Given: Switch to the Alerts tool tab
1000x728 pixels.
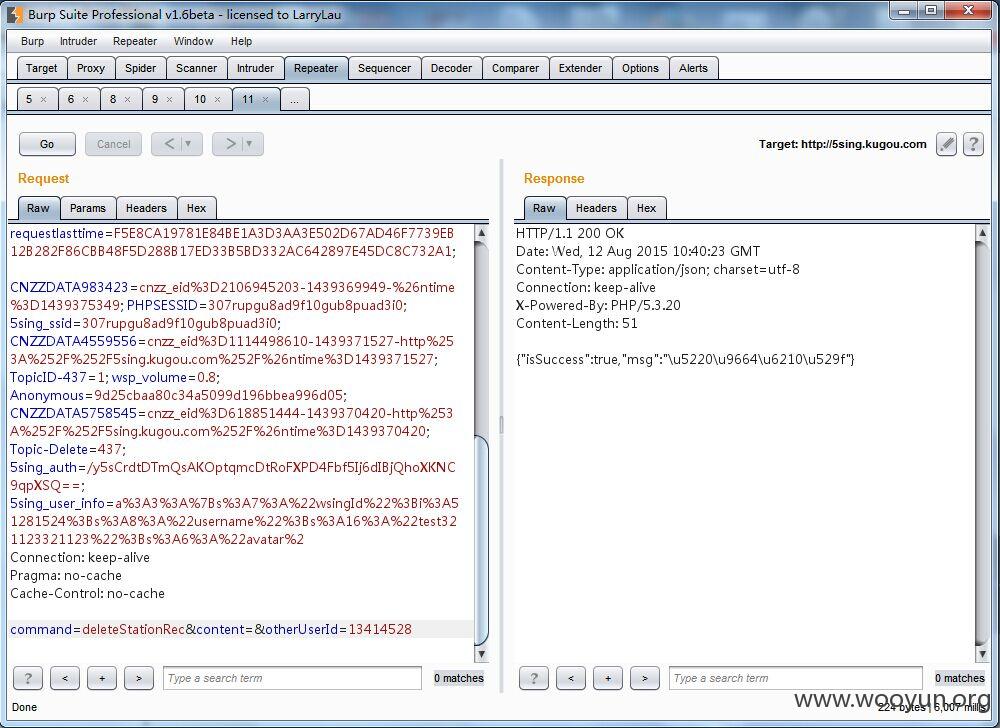Looking at the screenshot, I should point(693,68).
